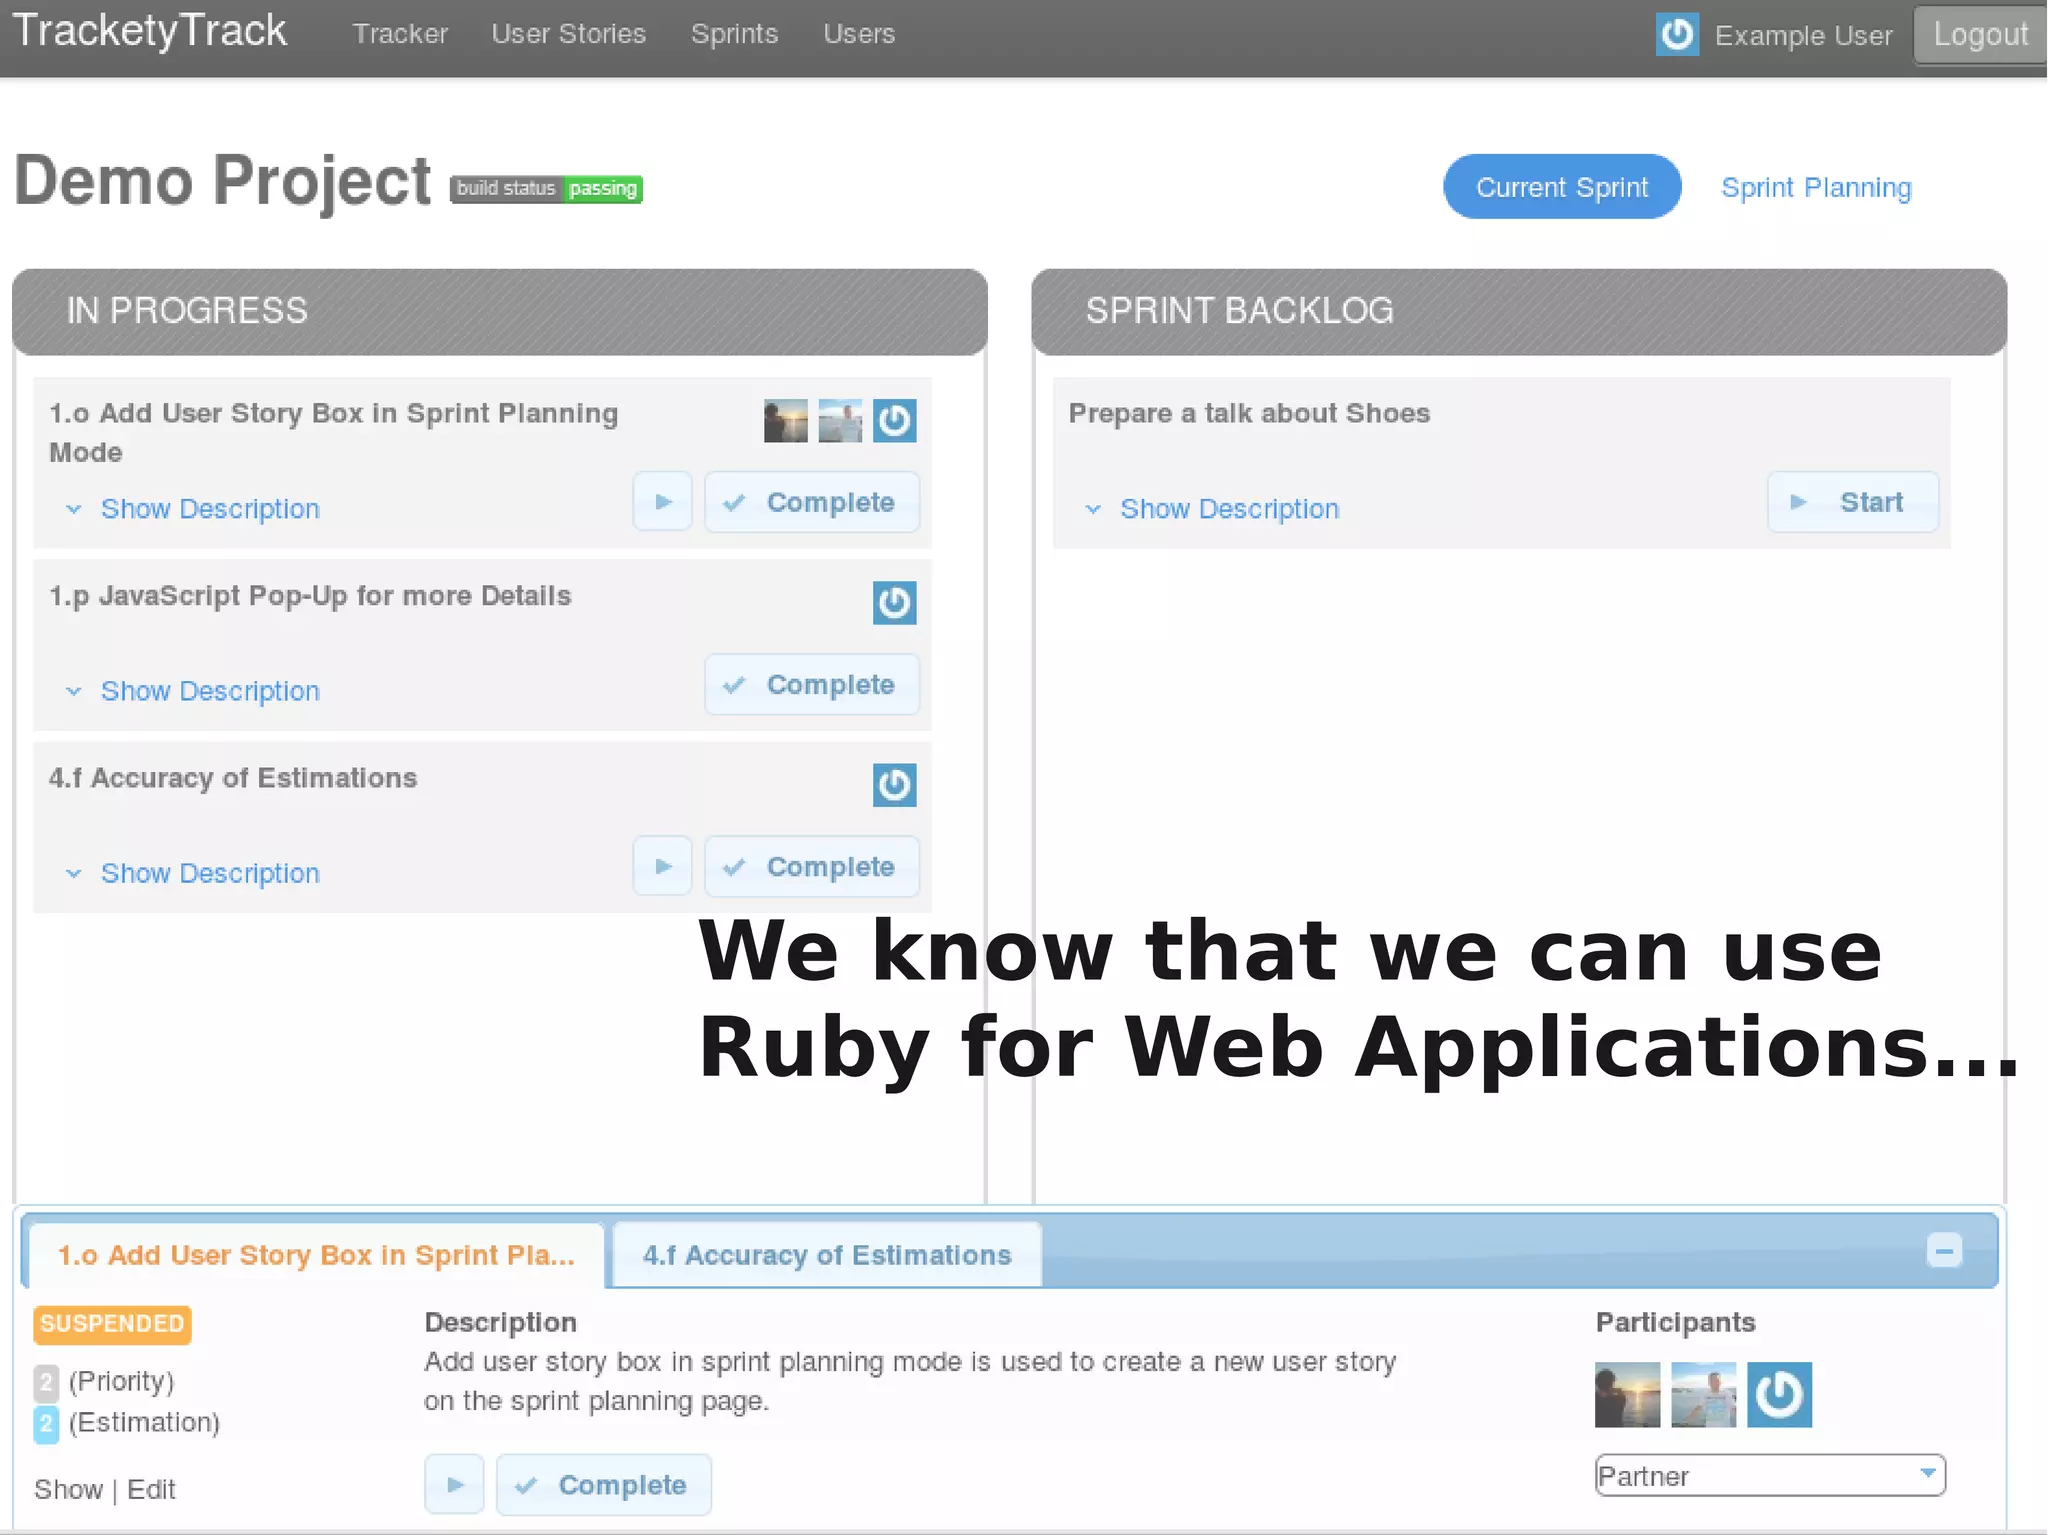Image resolution: width=2048 pixels, height=1535 pixels.
Task: Click play icon in bottom details panel
Action: (454, 1485)
